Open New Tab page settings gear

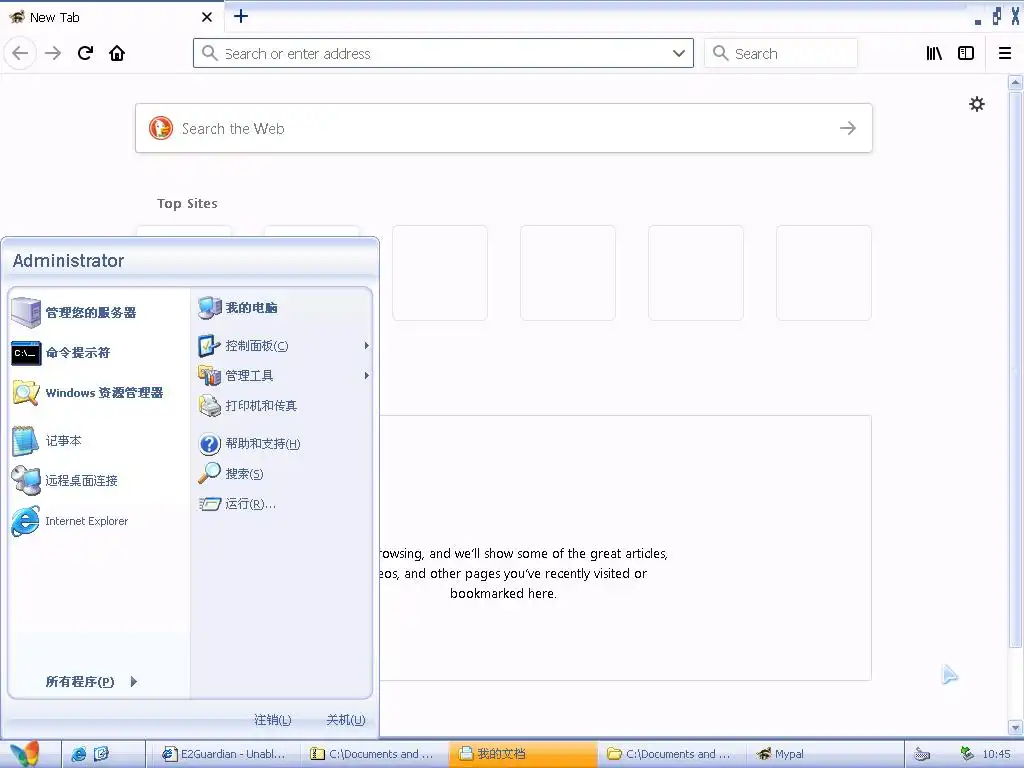point(976,104)
